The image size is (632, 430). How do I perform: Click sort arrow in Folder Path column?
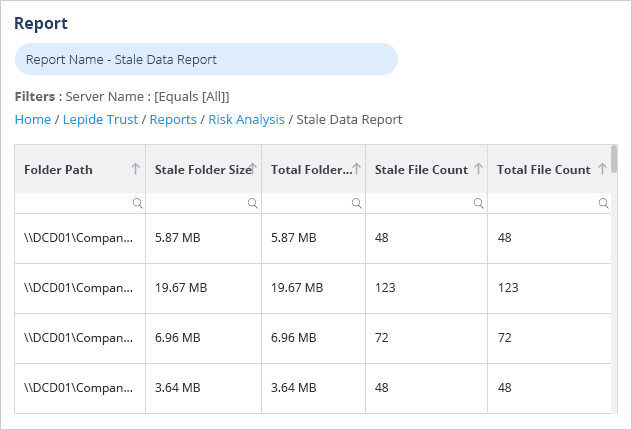point(135,169)
